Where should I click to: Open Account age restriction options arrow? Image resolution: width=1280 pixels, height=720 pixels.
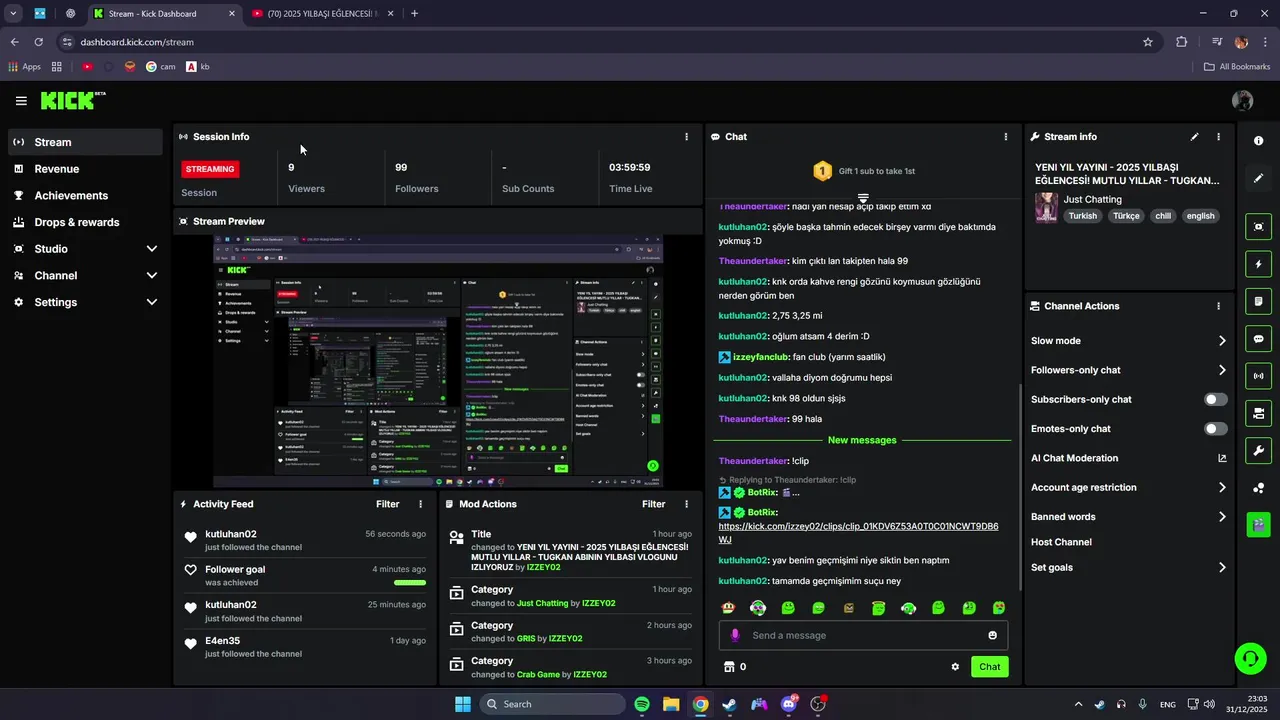[1222, 488]
